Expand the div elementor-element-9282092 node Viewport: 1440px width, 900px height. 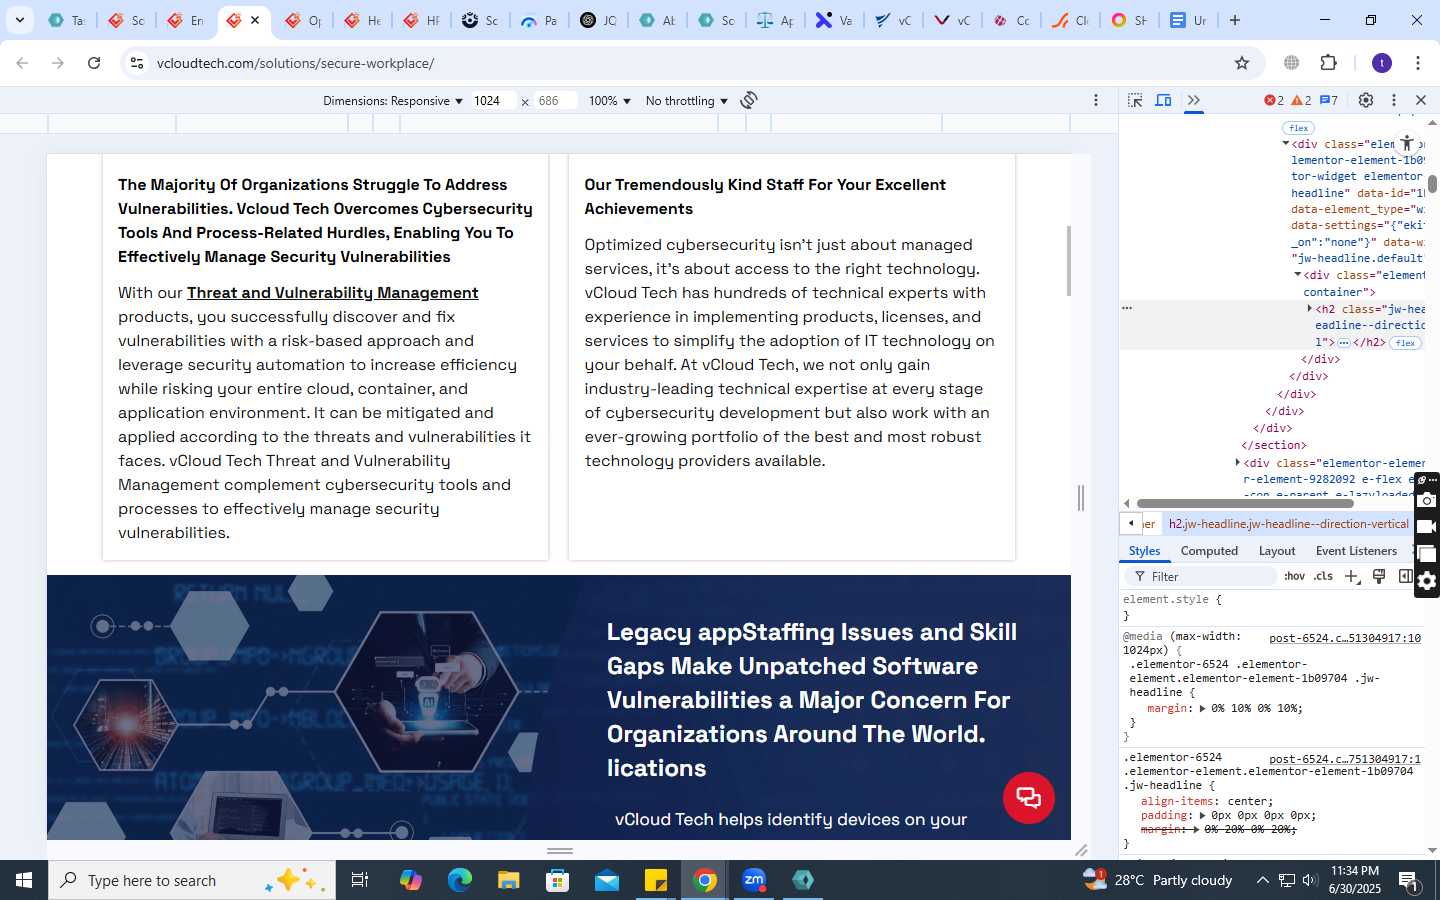1237,463
